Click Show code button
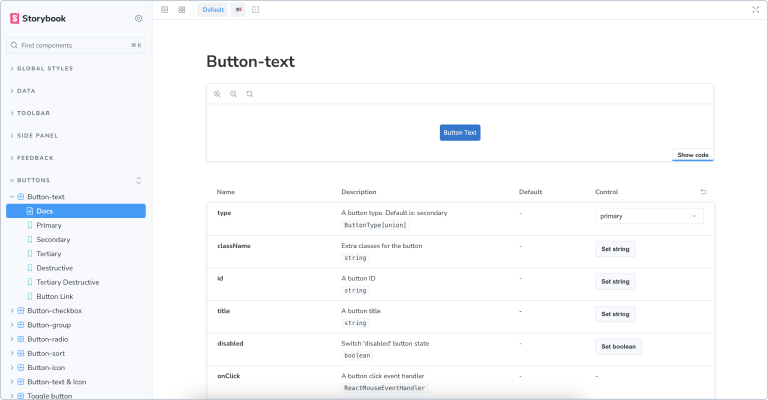 click(x=693, y=155)
